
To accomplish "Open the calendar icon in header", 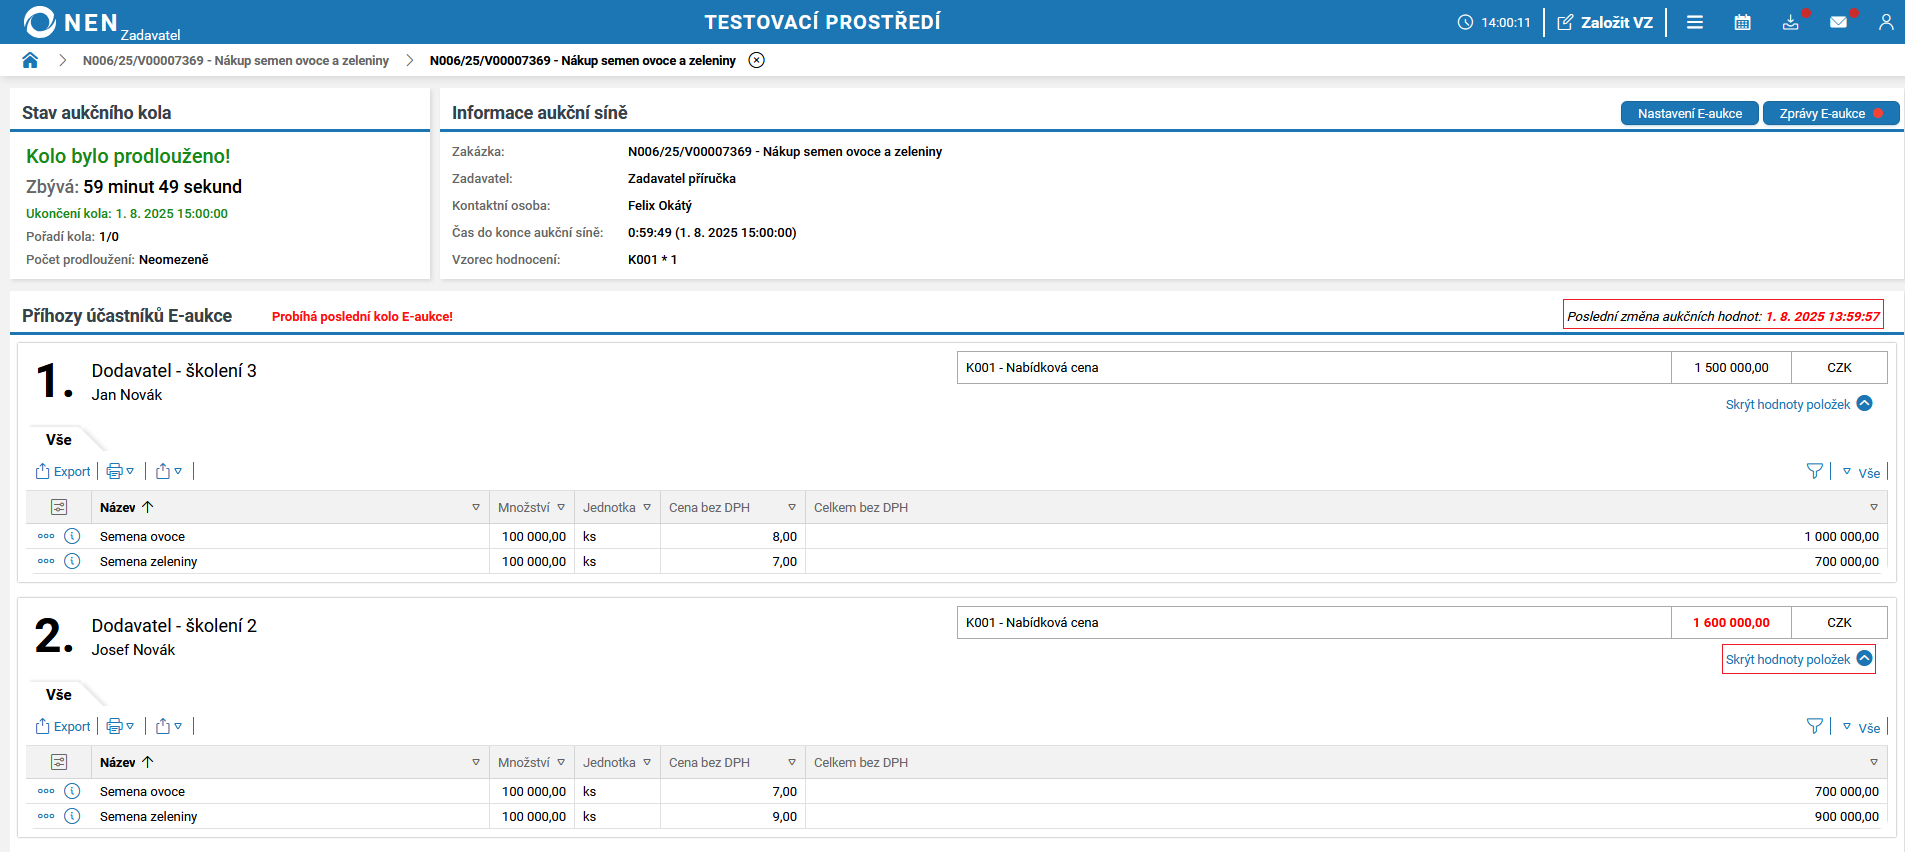I will pos(1742,22).
